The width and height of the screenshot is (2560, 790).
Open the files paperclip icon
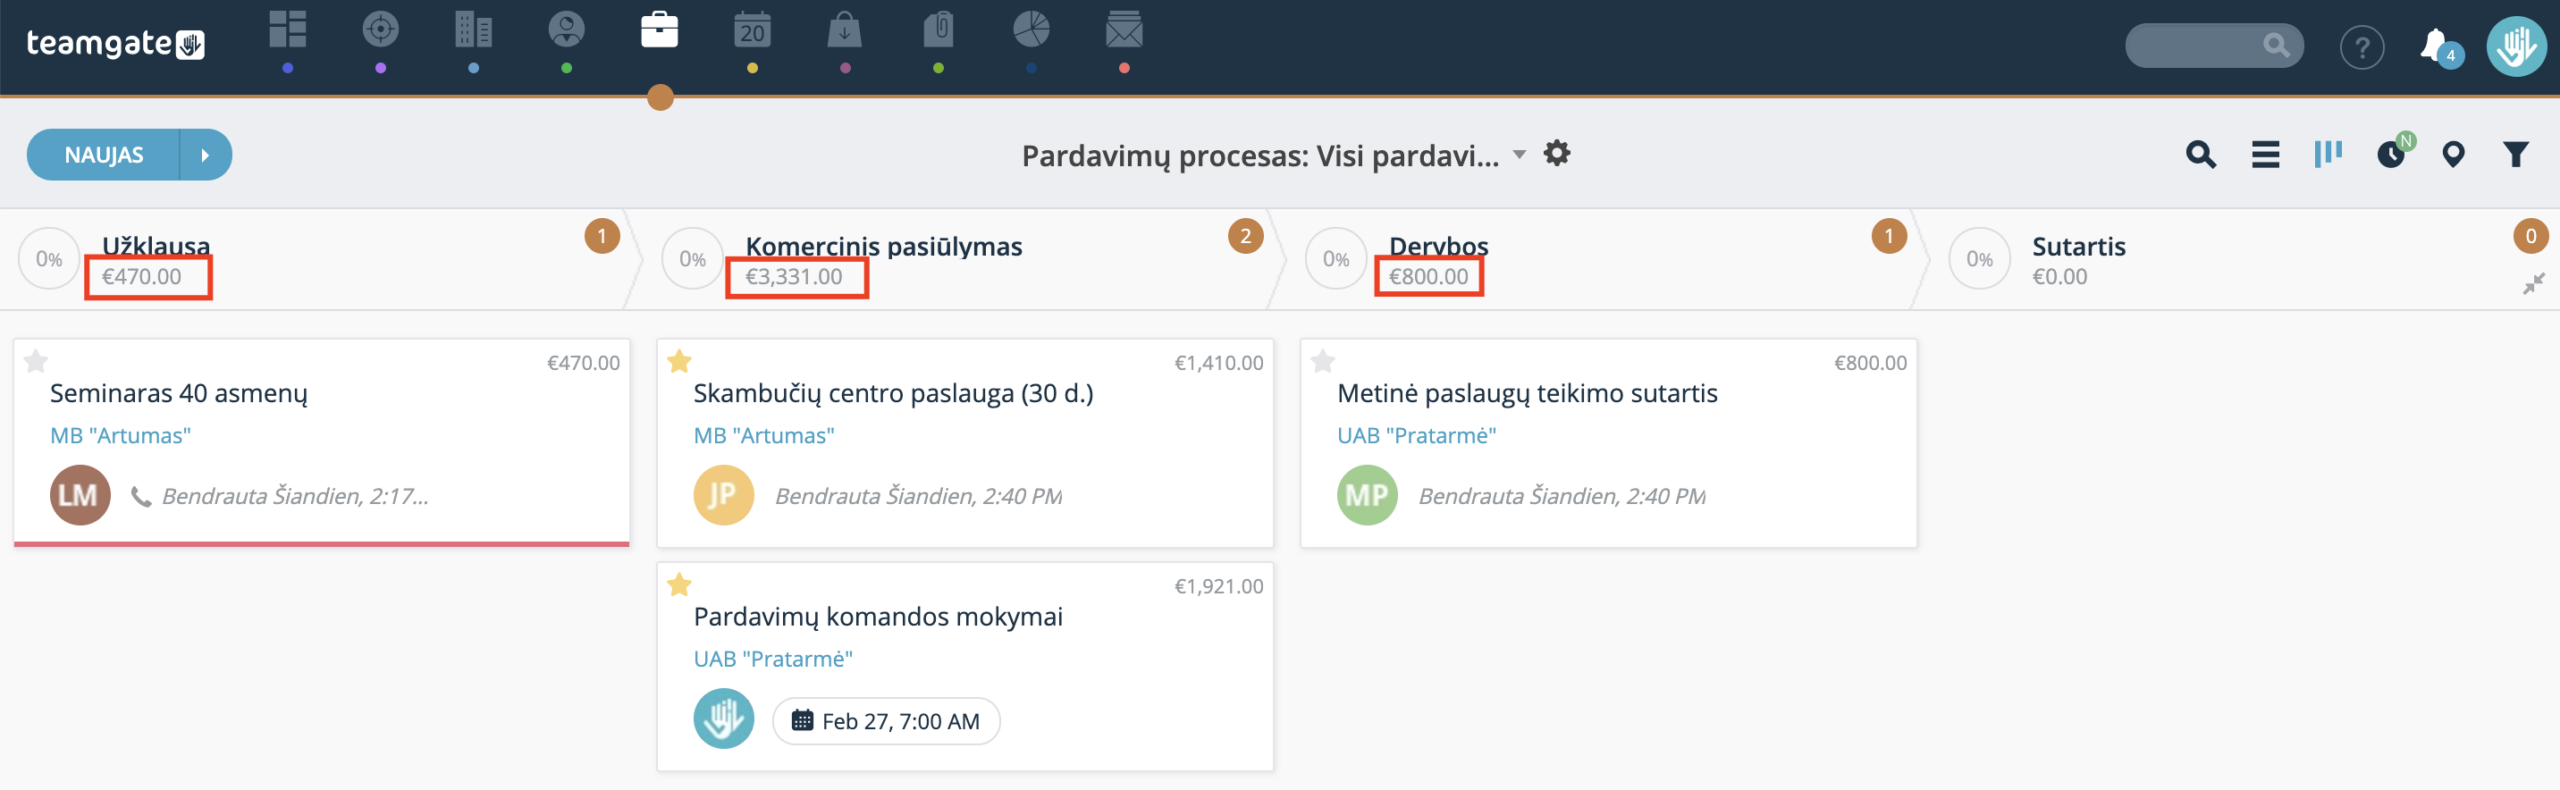pos(938,30)
